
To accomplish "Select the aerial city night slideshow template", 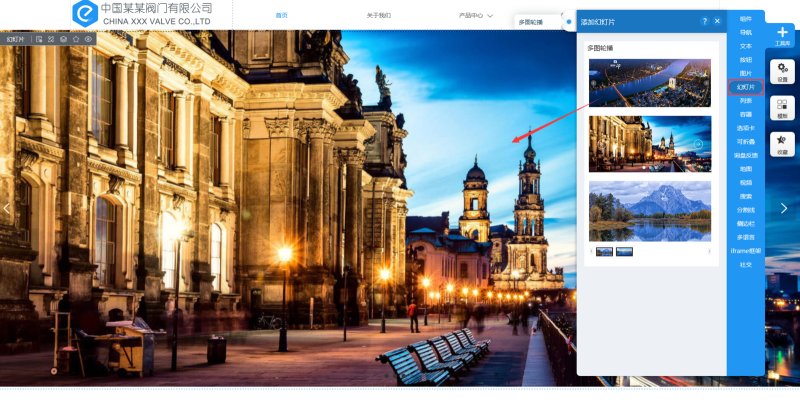I will (x=649, y=83).
